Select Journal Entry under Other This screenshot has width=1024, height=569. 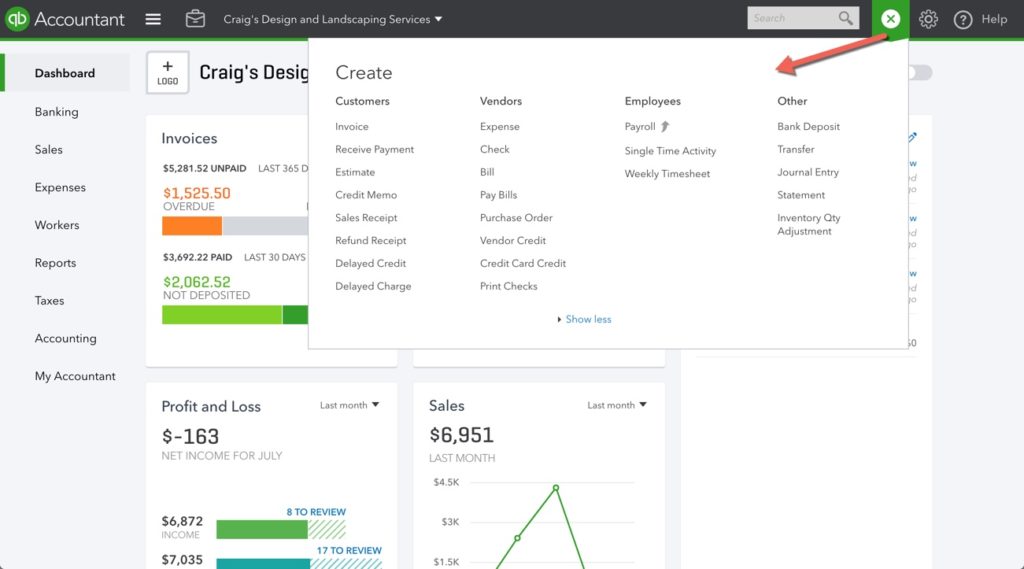[808, 172]
